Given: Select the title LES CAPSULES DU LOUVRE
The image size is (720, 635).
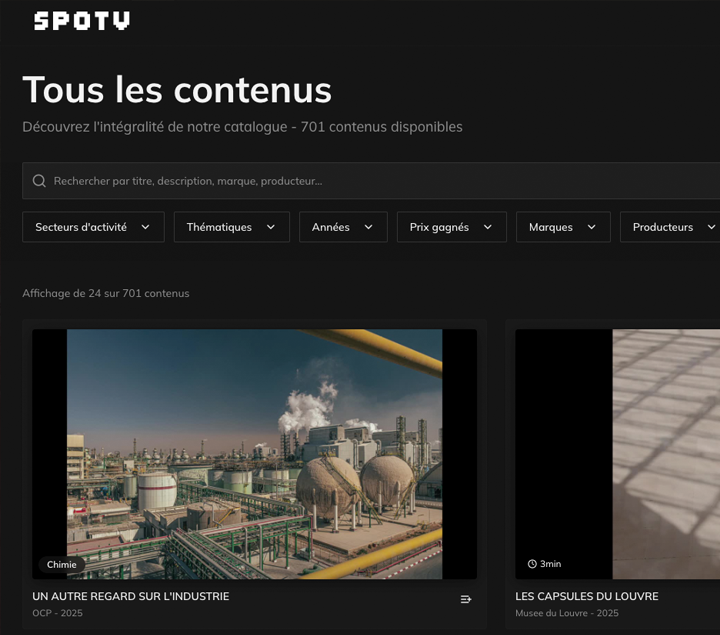Looking at the screenshot, I should tap(586, 596).
